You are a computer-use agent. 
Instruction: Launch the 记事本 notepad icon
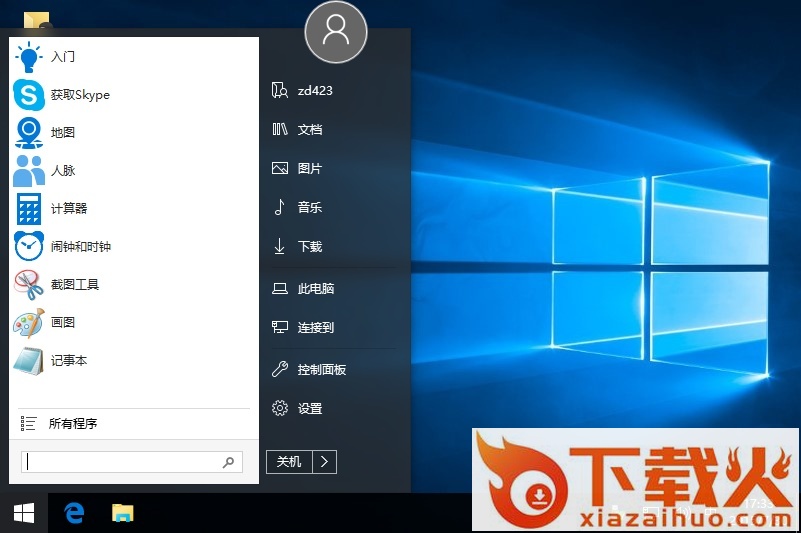coord(29,360)
